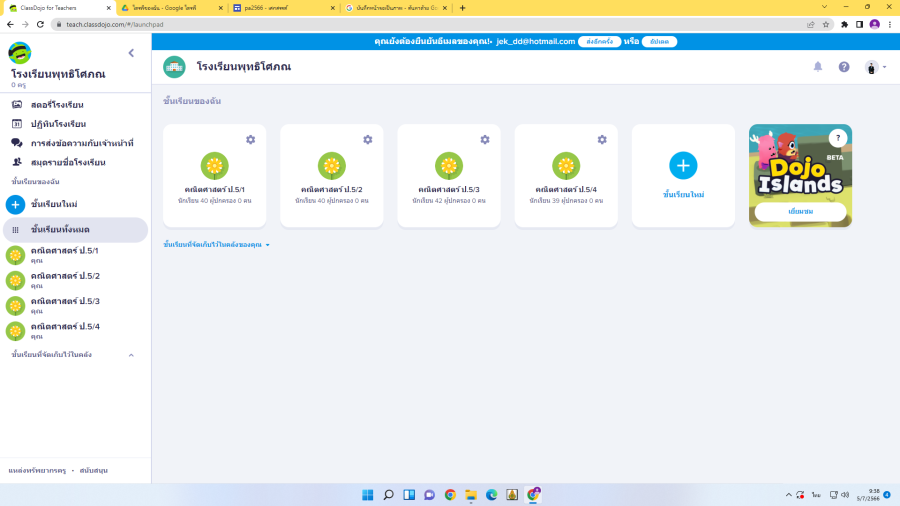Open the help question mark icon
The height and width of the screenshot is (506, 900).
844,67
